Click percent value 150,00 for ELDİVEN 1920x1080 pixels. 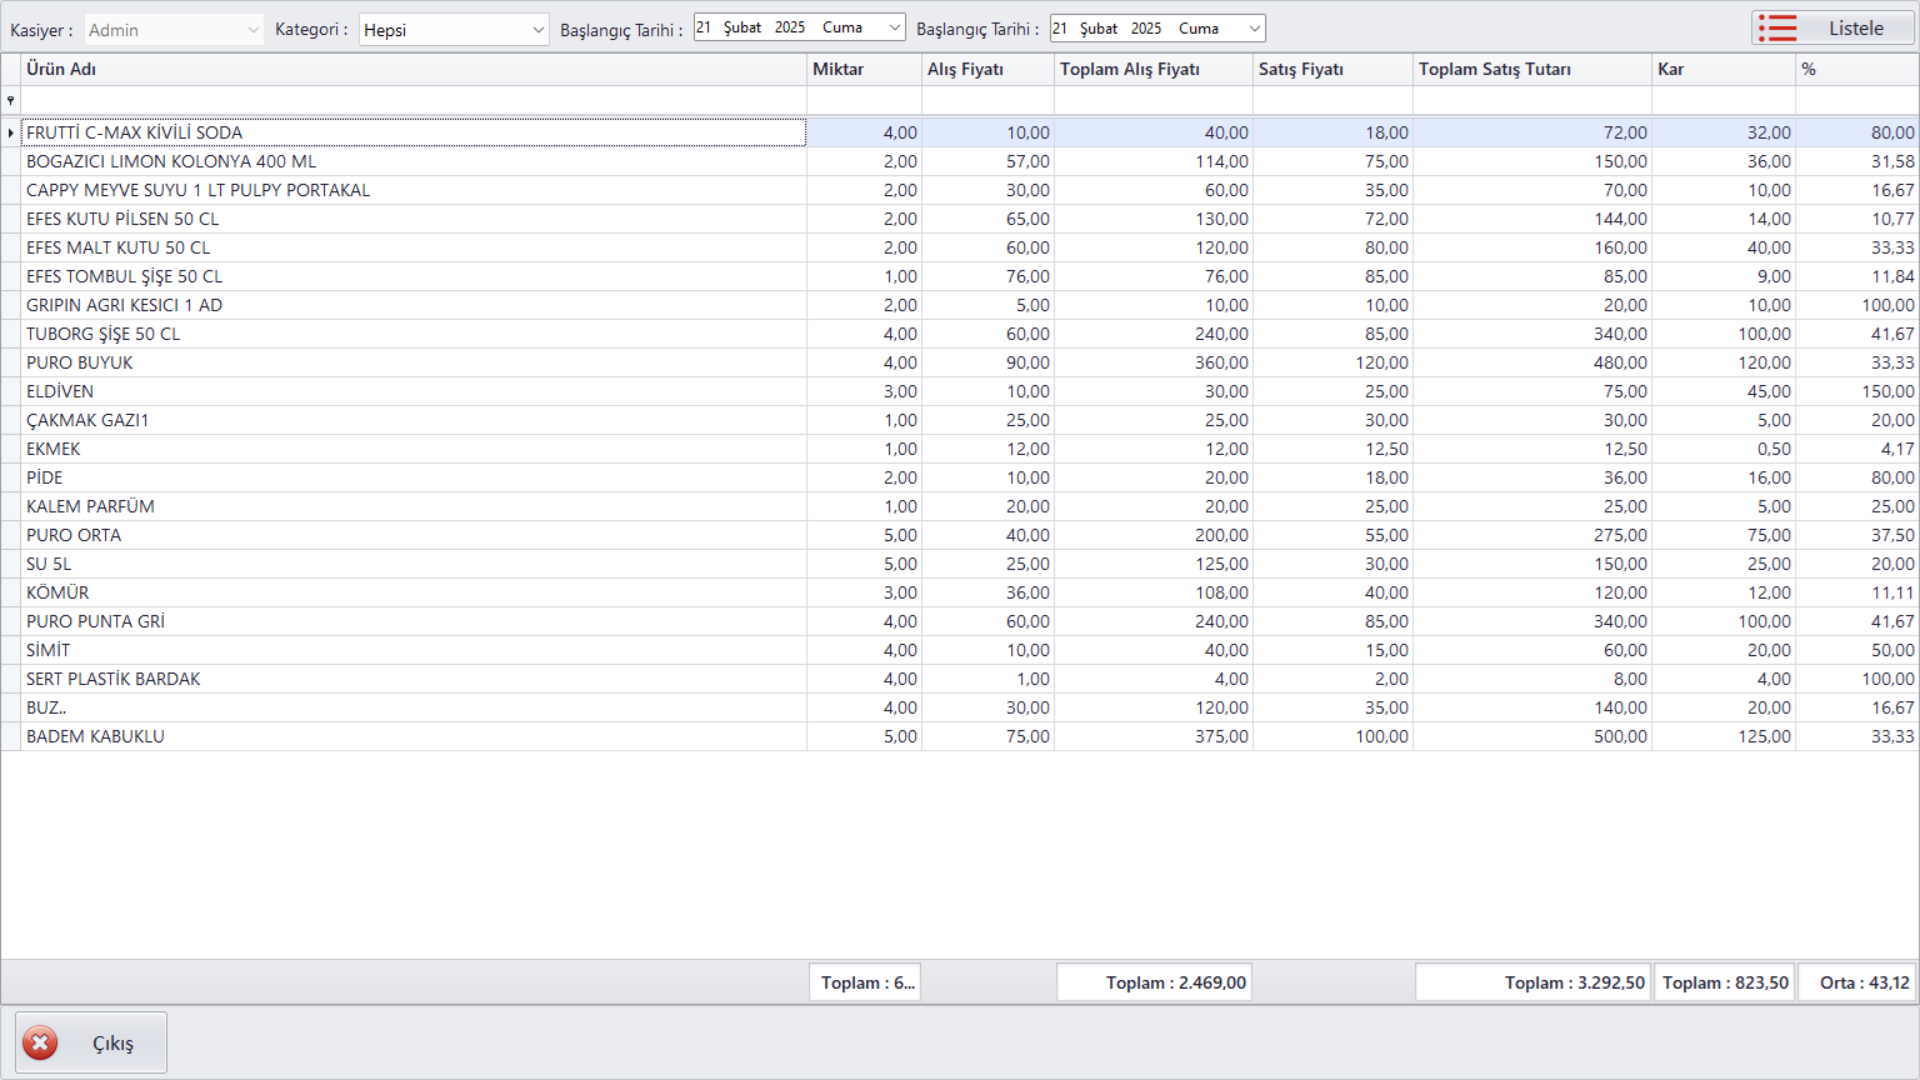pos(1887,392)
